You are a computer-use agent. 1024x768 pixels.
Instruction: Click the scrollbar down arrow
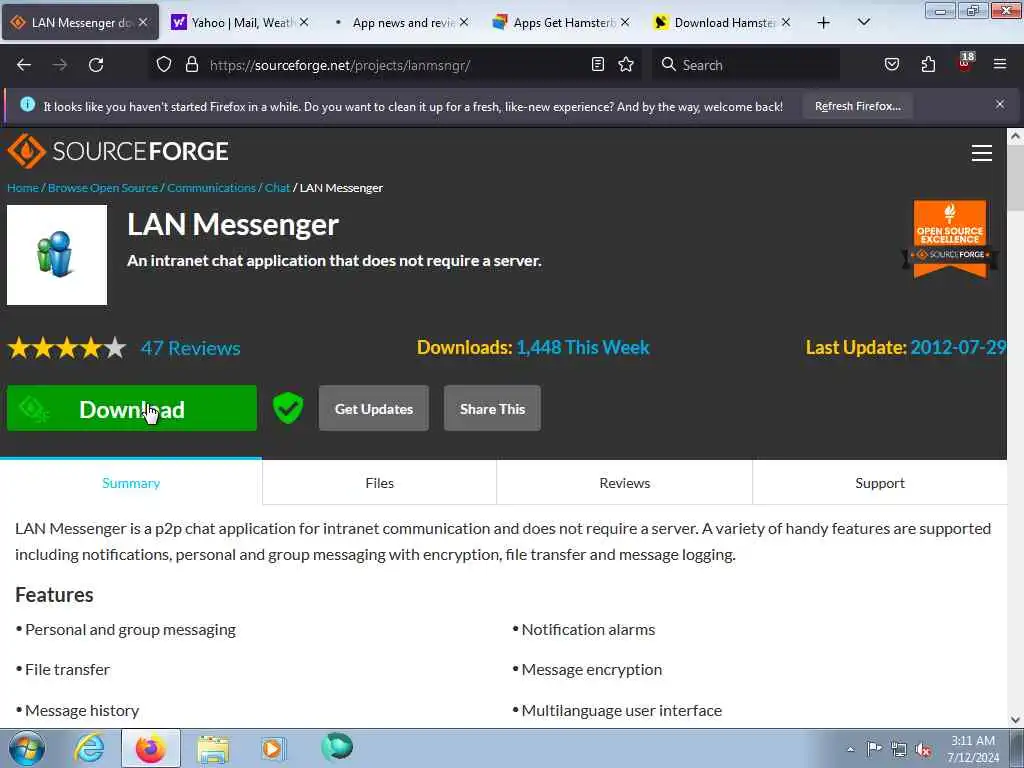[1015, 720]
